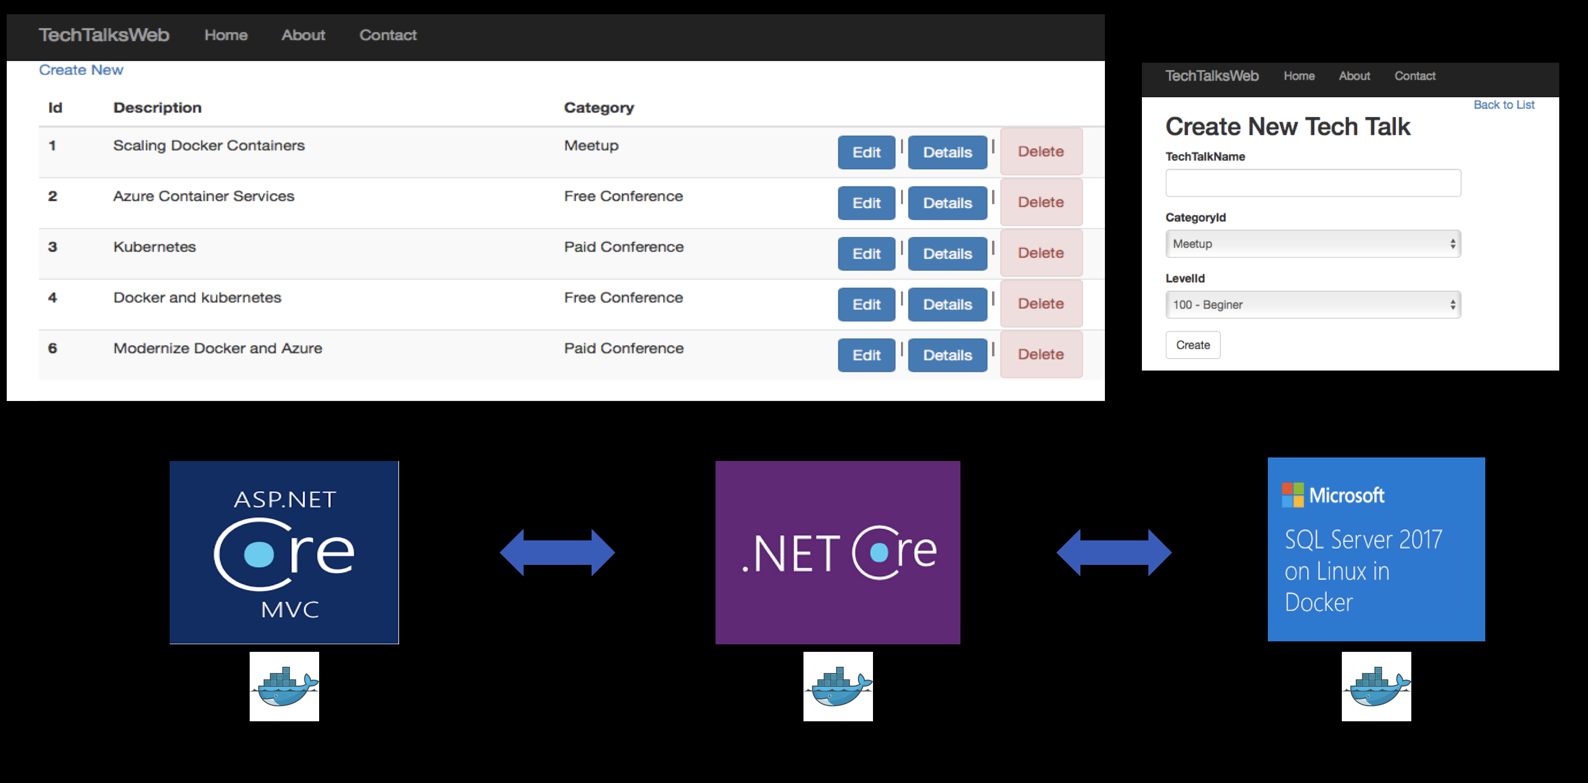The width and height of the screenshot is (1588, 783).
Task: Click the Docker whale icon under SQL Server 2017
Action: coord(1376,686)
